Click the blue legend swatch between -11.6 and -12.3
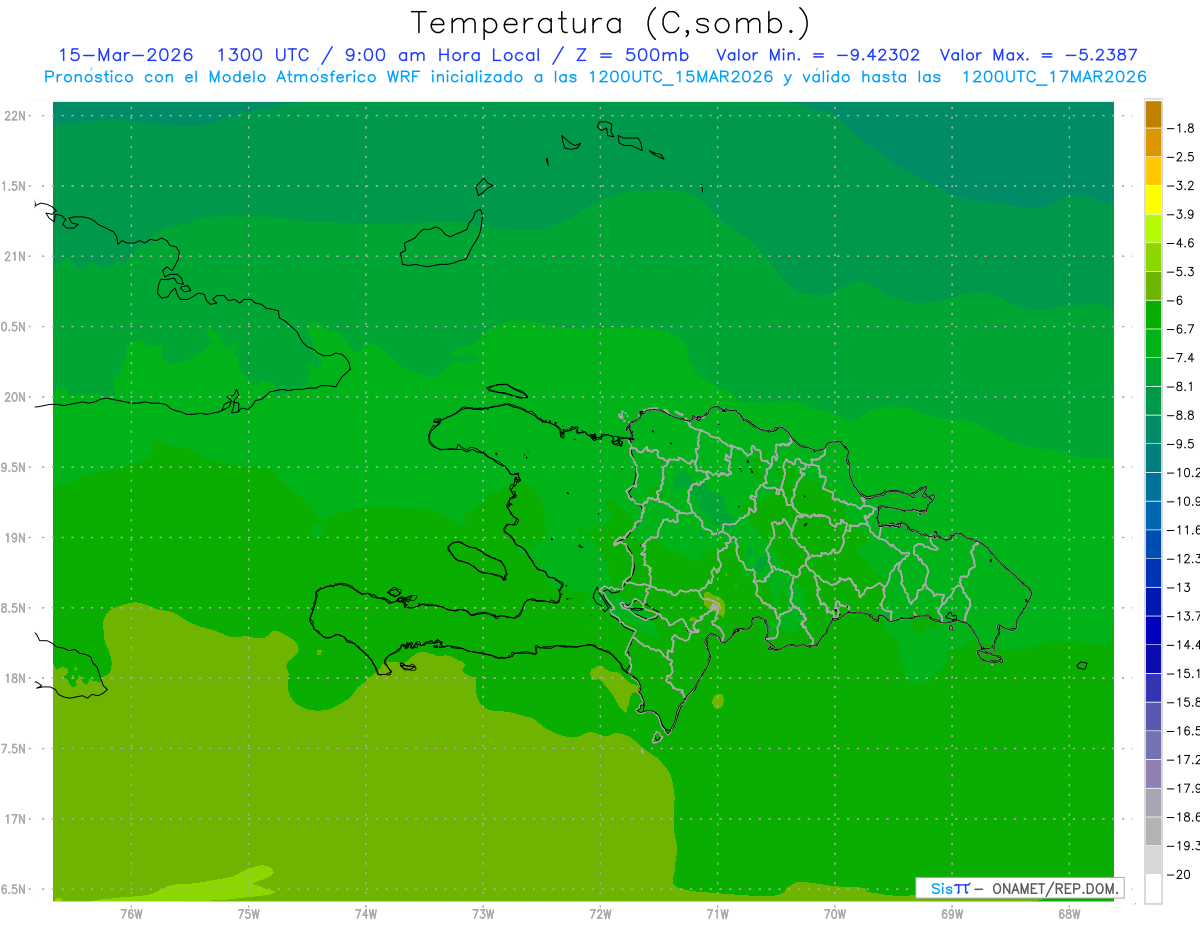 point(1153,544)
